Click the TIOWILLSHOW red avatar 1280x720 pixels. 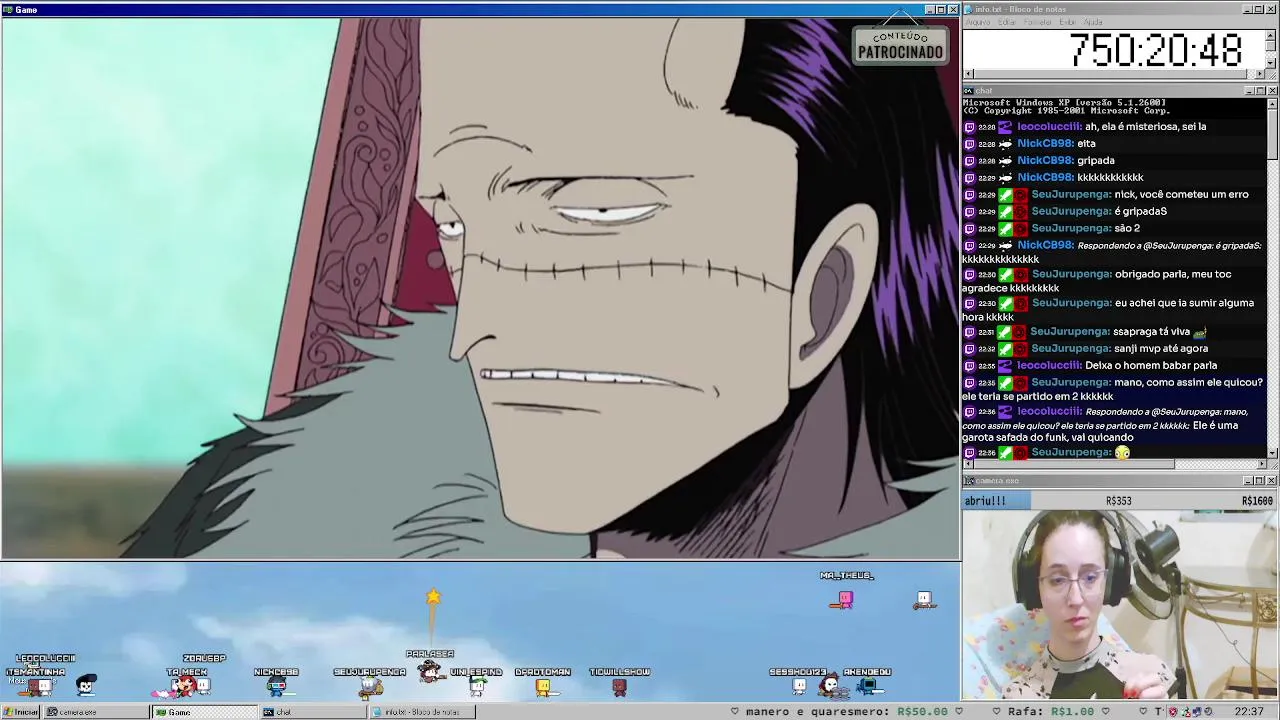point(619,687)
